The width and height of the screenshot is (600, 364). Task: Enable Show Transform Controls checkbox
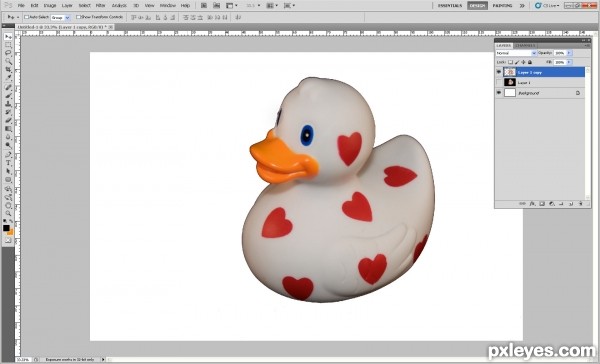point(78,17)
